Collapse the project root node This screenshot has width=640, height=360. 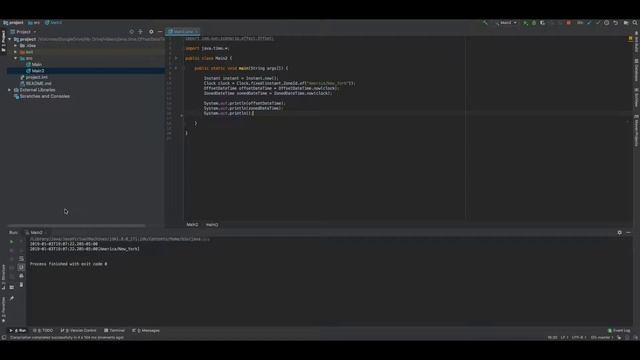tap(10, 40)
